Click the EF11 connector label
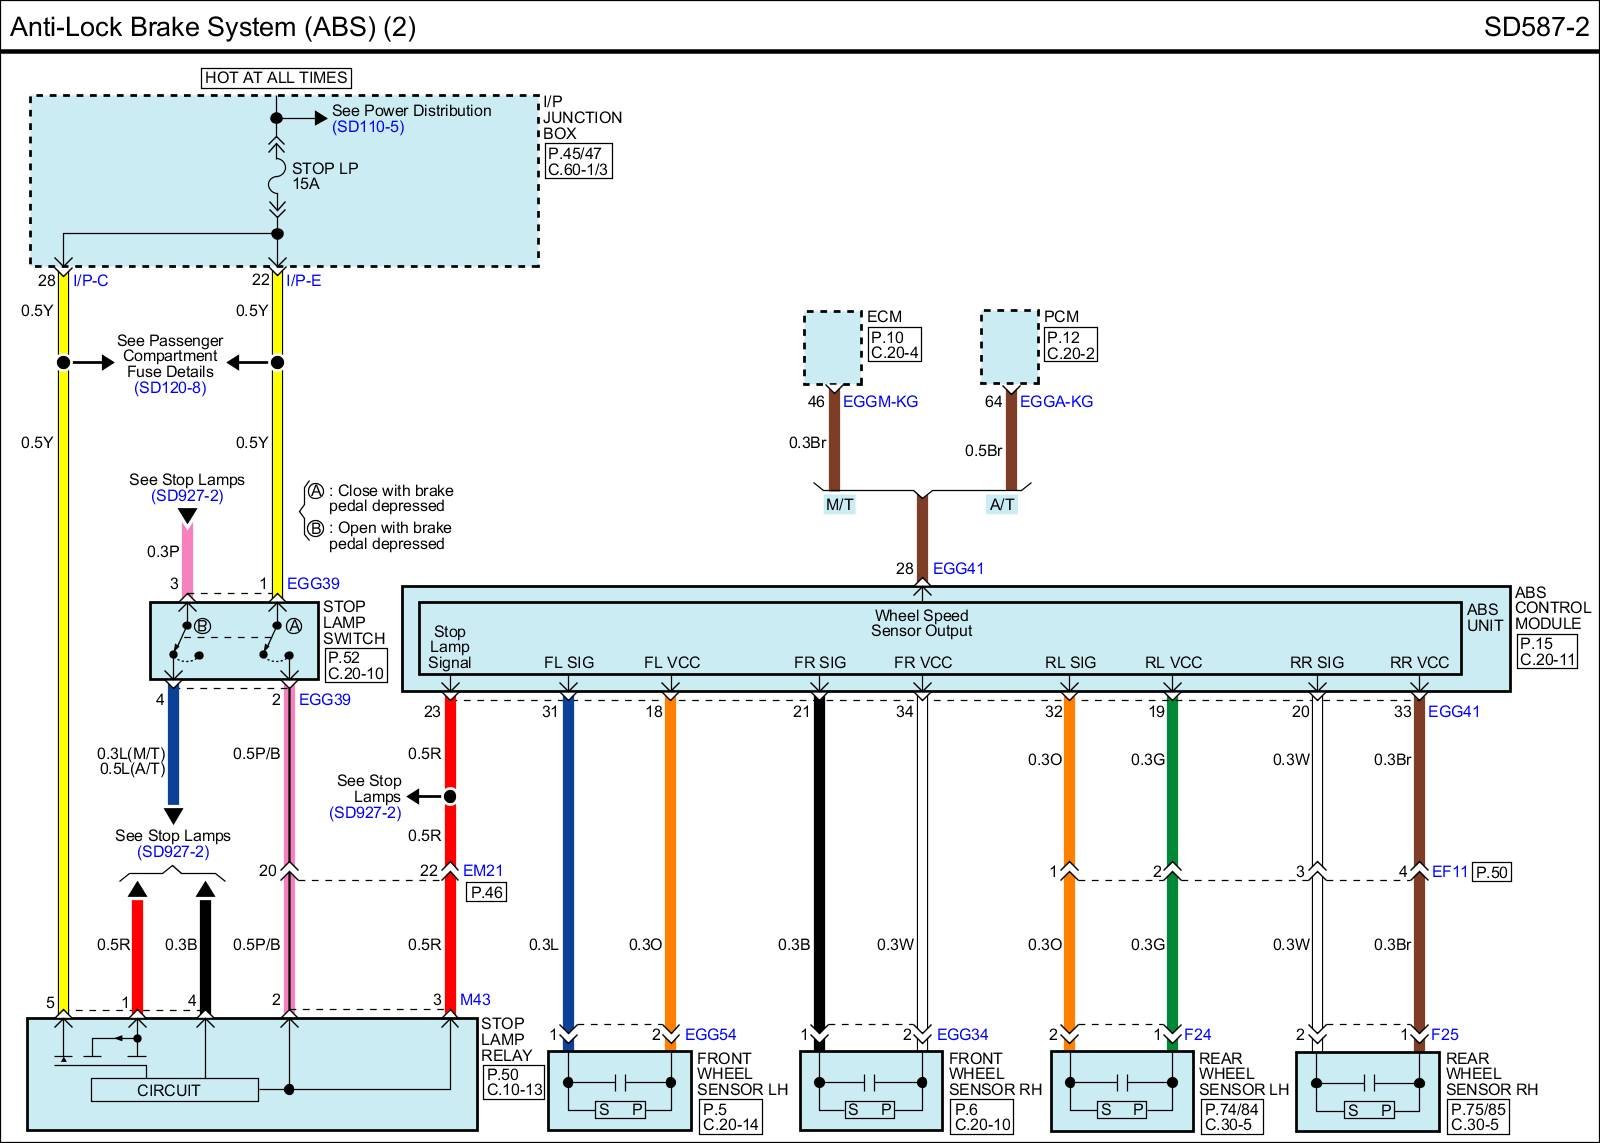Screen dimensions: 1600x1143 [1449, 871]
